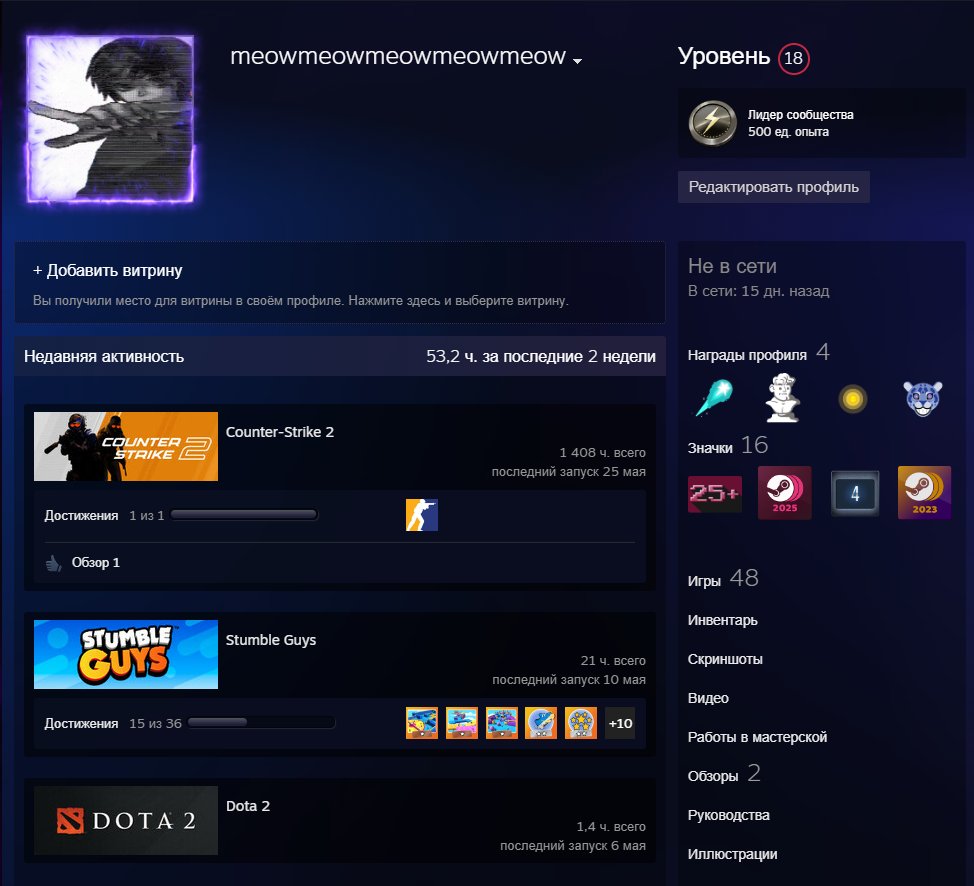This screenshot has width=974, height=886.
Task: Click the 'Не в сети' status text
Action: [732, 266]
